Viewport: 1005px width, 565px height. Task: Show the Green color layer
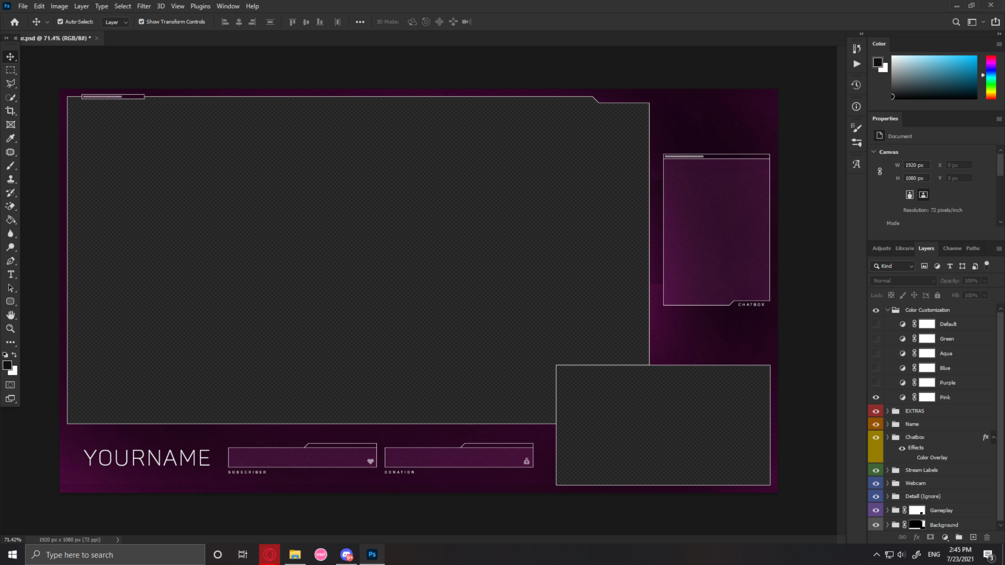[876, 339]
